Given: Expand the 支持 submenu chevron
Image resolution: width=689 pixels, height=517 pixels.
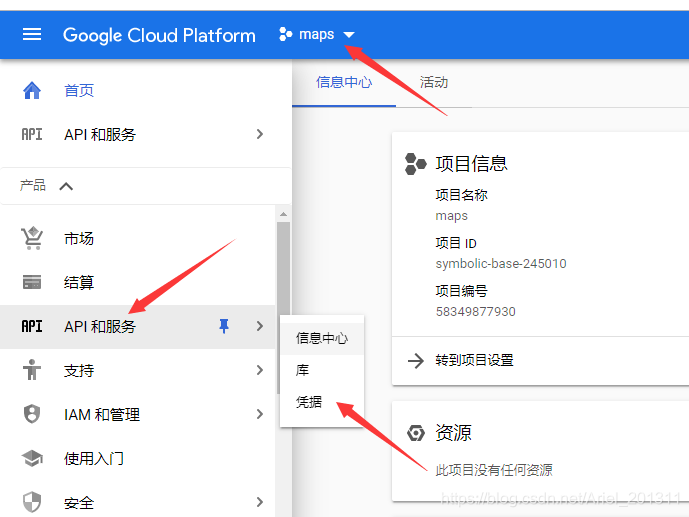Looking at the screenshot, I should [260, 370].
